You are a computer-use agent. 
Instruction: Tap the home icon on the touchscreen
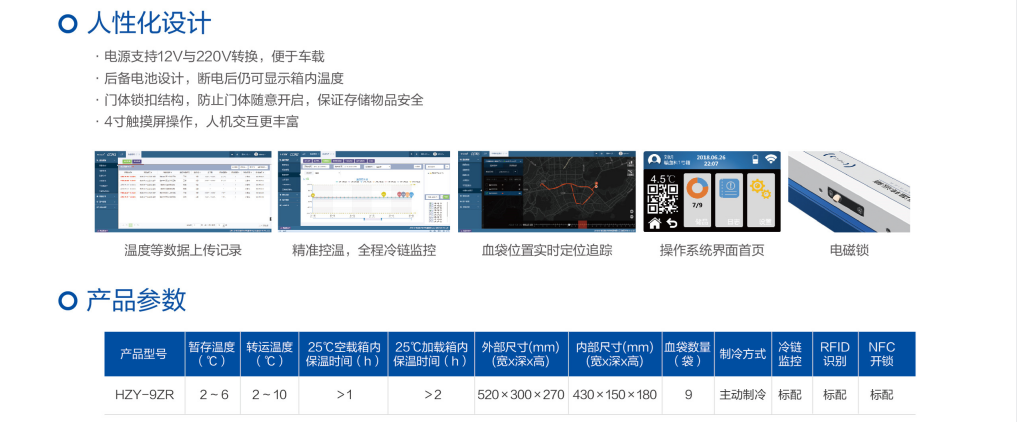point(654,224)
